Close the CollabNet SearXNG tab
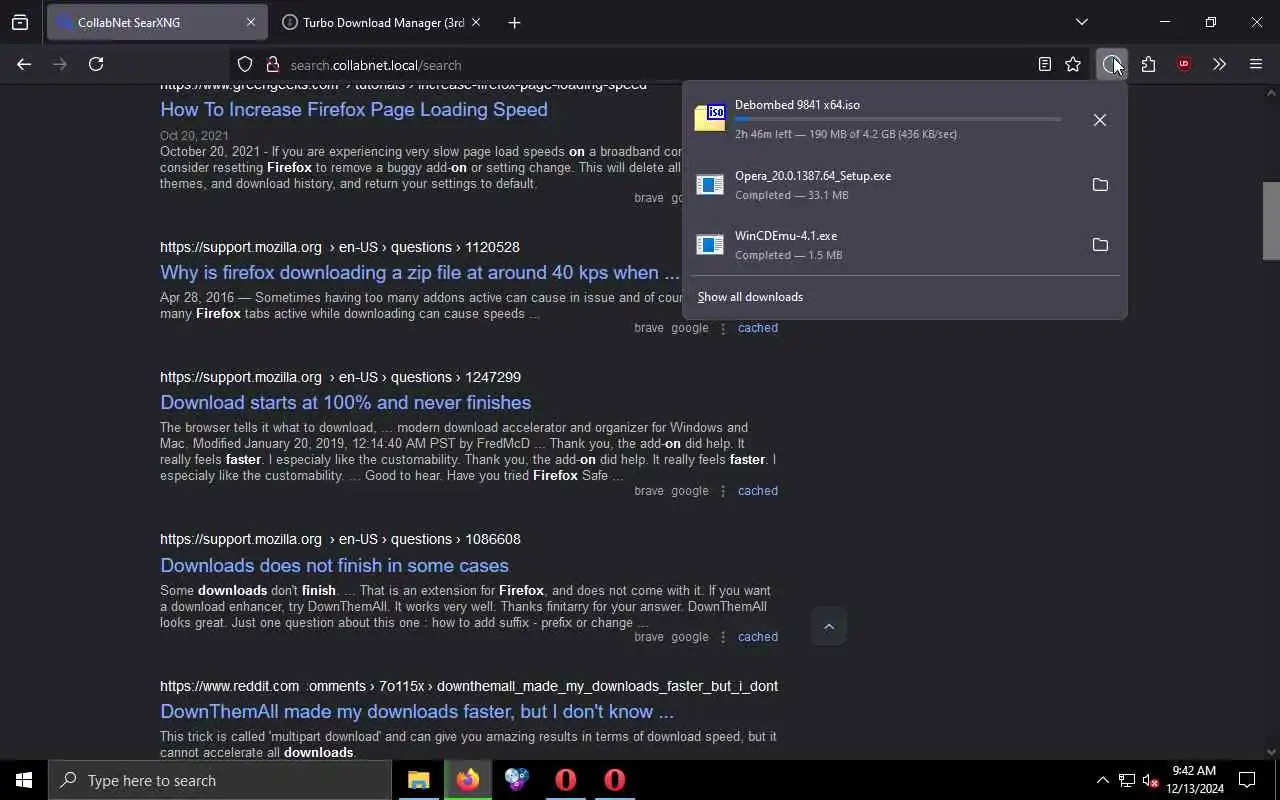The height and width of the screenshot is (800, 1280). click(251, 22)
